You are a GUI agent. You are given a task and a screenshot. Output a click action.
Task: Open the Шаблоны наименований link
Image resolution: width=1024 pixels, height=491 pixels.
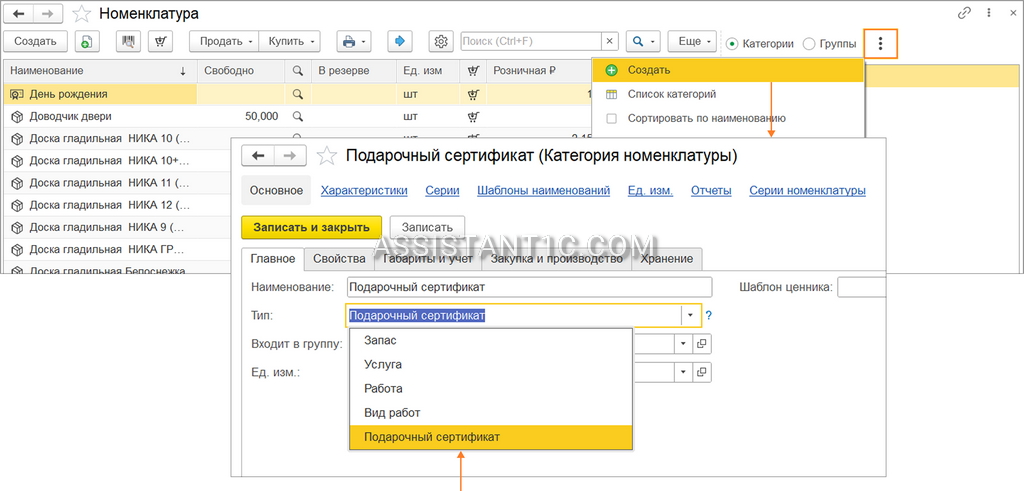point(543,191)
